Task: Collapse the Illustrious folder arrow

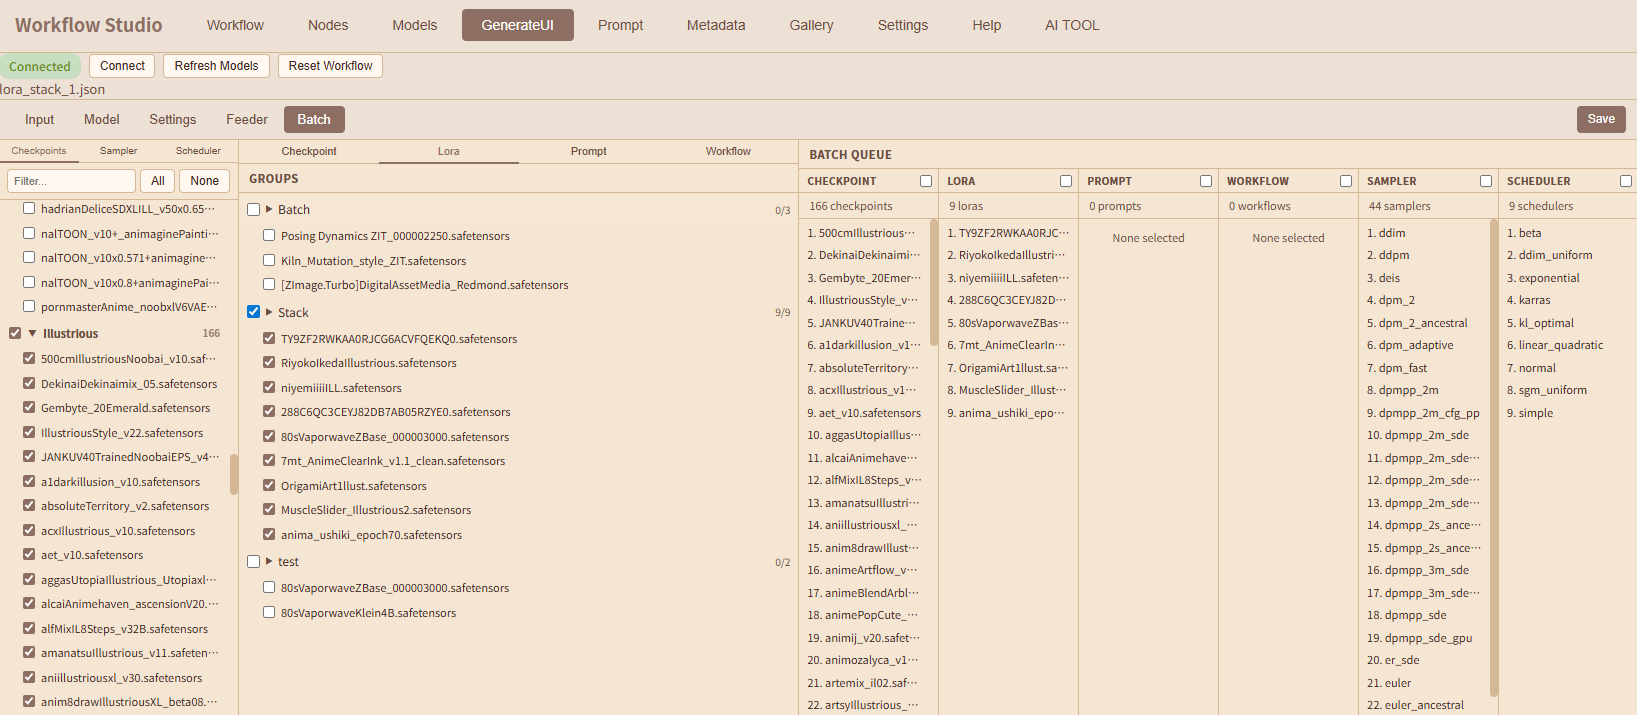Action: [x=33, y=333]
